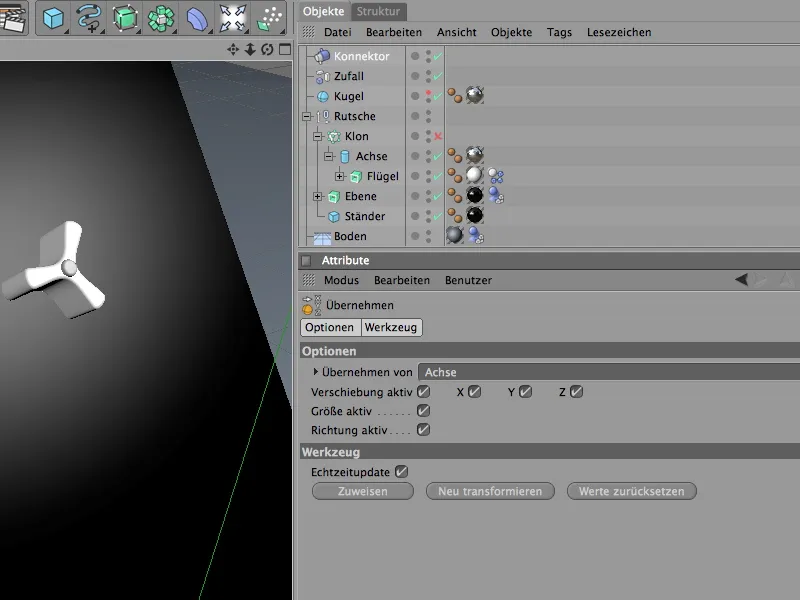Viewport: 800px width, 600px height.
Task: Collapse the Achse object hierarchy
Action: click(x=329, y=156)
